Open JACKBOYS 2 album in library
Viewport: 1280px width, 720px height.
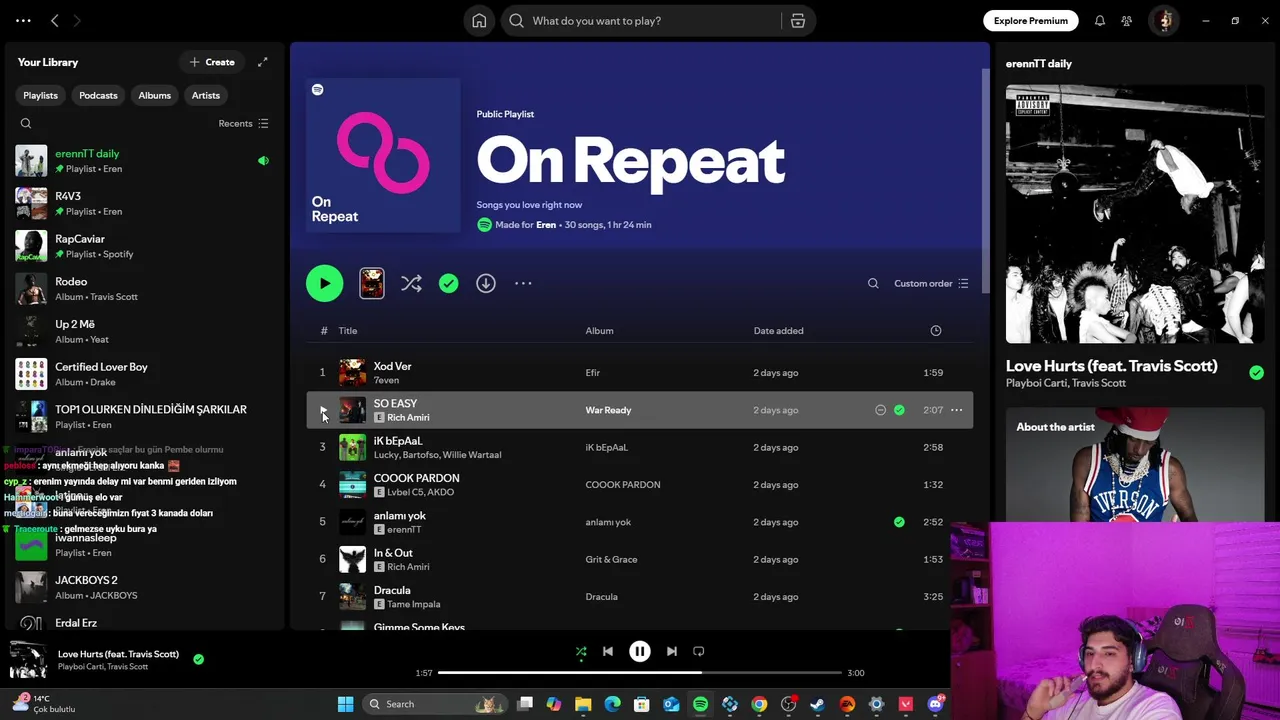point(145,587)
